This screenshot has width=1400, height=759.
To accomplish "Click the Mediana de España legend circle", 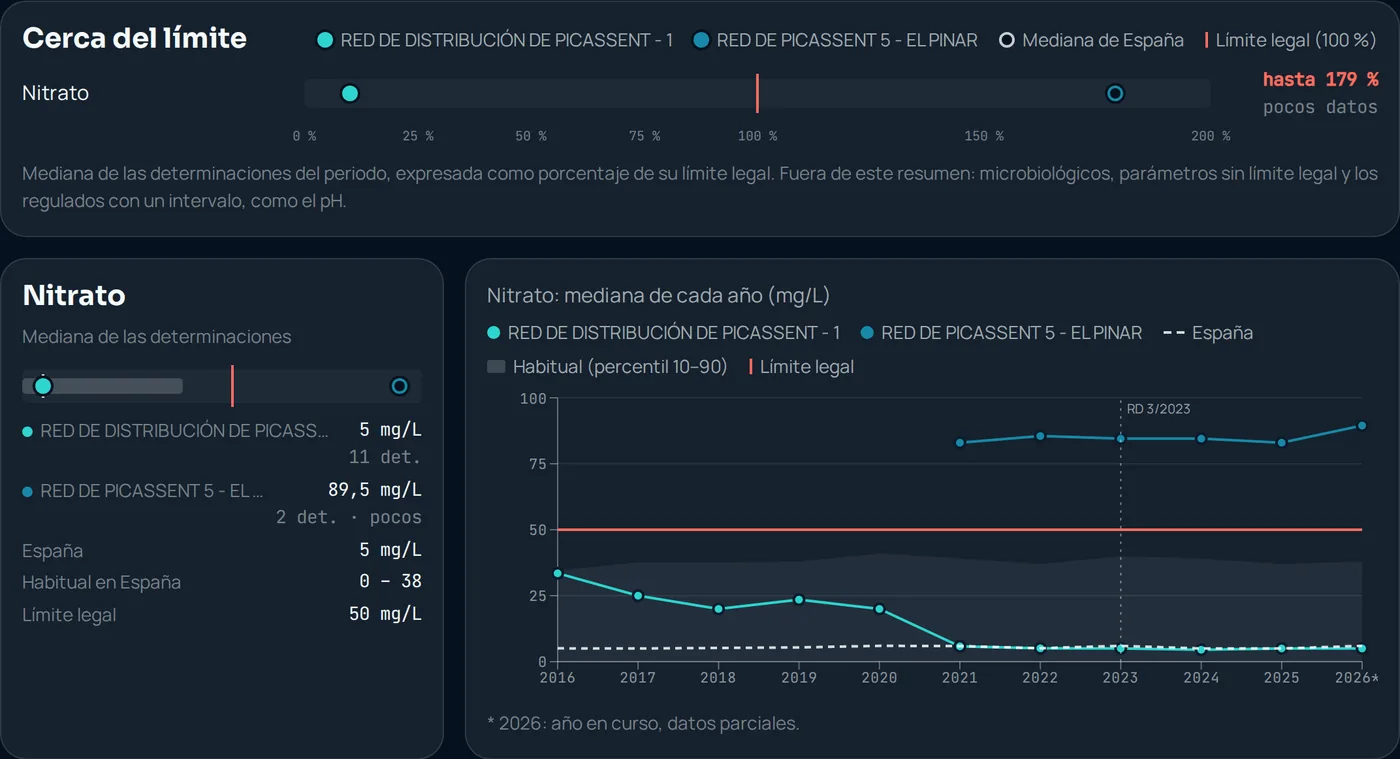I will (1007, 40).
